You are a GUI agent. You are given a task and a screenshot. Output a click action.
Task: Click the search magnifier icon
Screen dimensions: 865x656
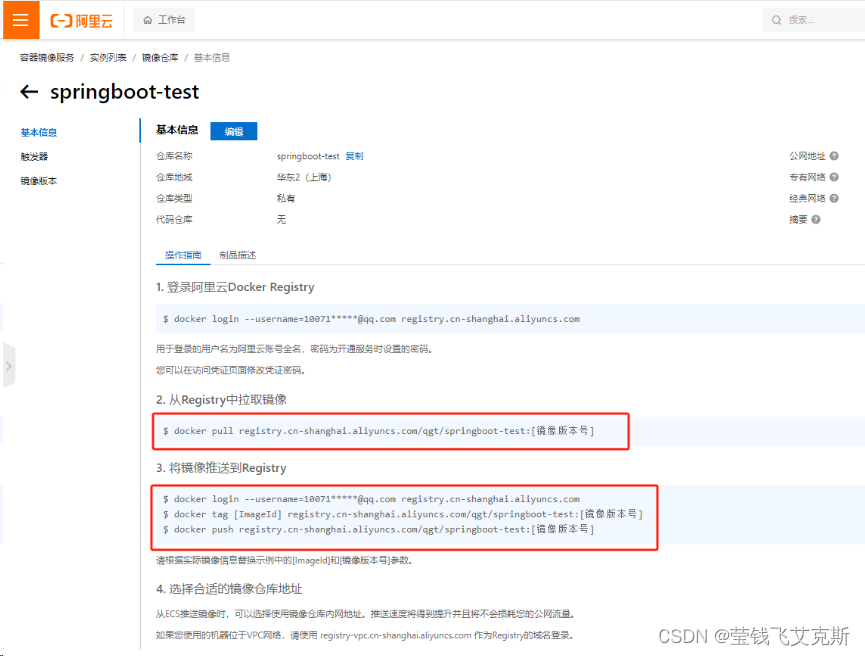(779, 19)
